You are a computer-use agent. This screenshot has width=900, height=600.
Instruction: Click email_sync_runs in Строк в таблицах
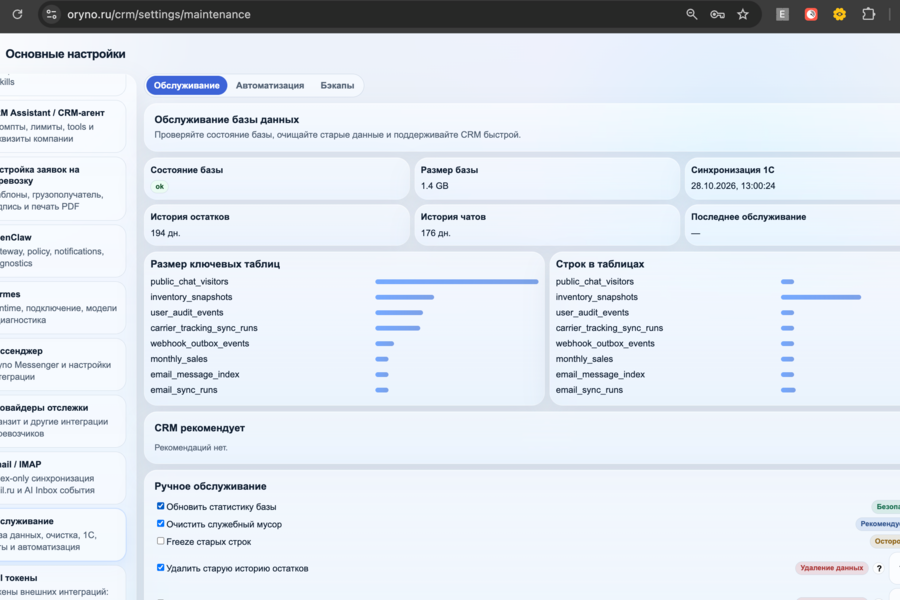pos(589,390)
